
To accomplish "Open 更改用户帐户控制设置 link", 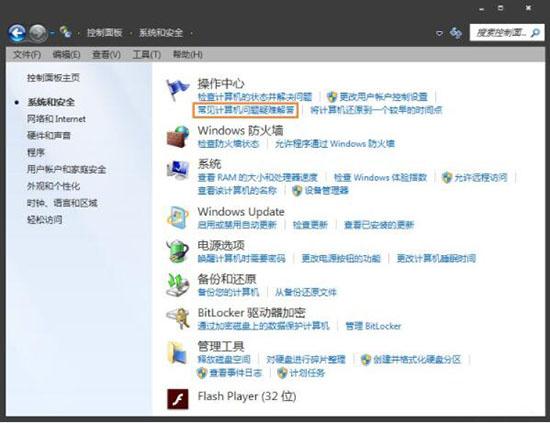I will point(383,97).
